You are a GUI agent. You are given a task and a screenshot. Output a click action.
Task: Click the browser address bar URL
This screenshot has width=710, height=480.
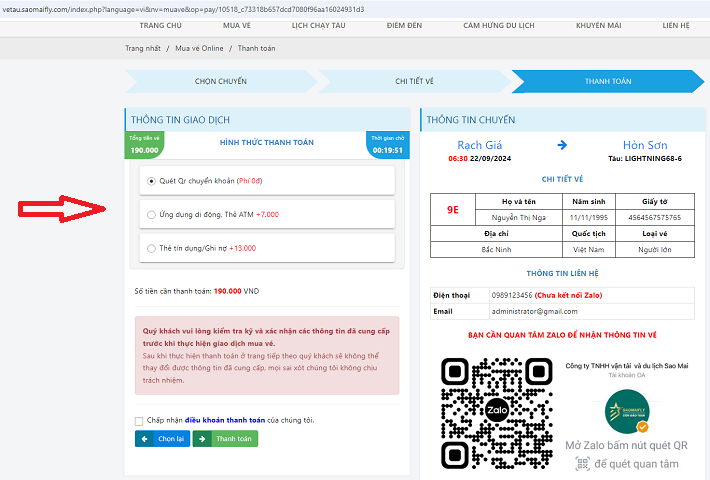(183, 10)
